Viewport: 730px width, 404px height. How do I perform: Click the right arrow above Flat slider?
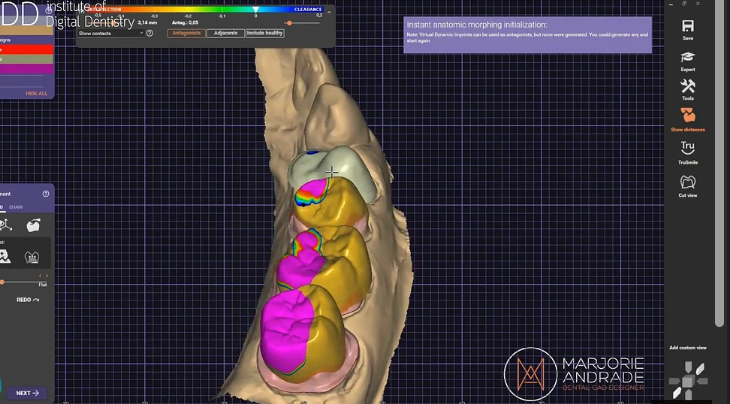(47, 276)
